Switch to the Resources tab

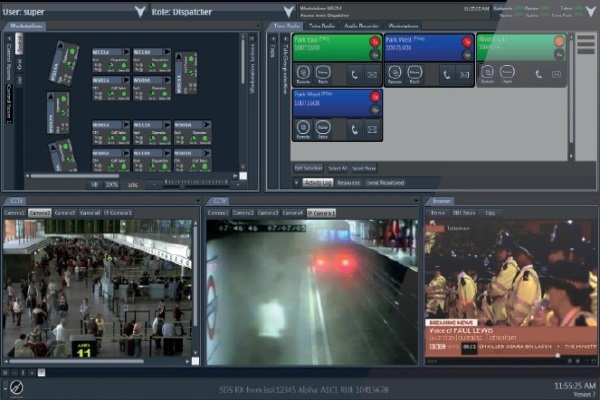pyautogui.click(x=349, y=183)
